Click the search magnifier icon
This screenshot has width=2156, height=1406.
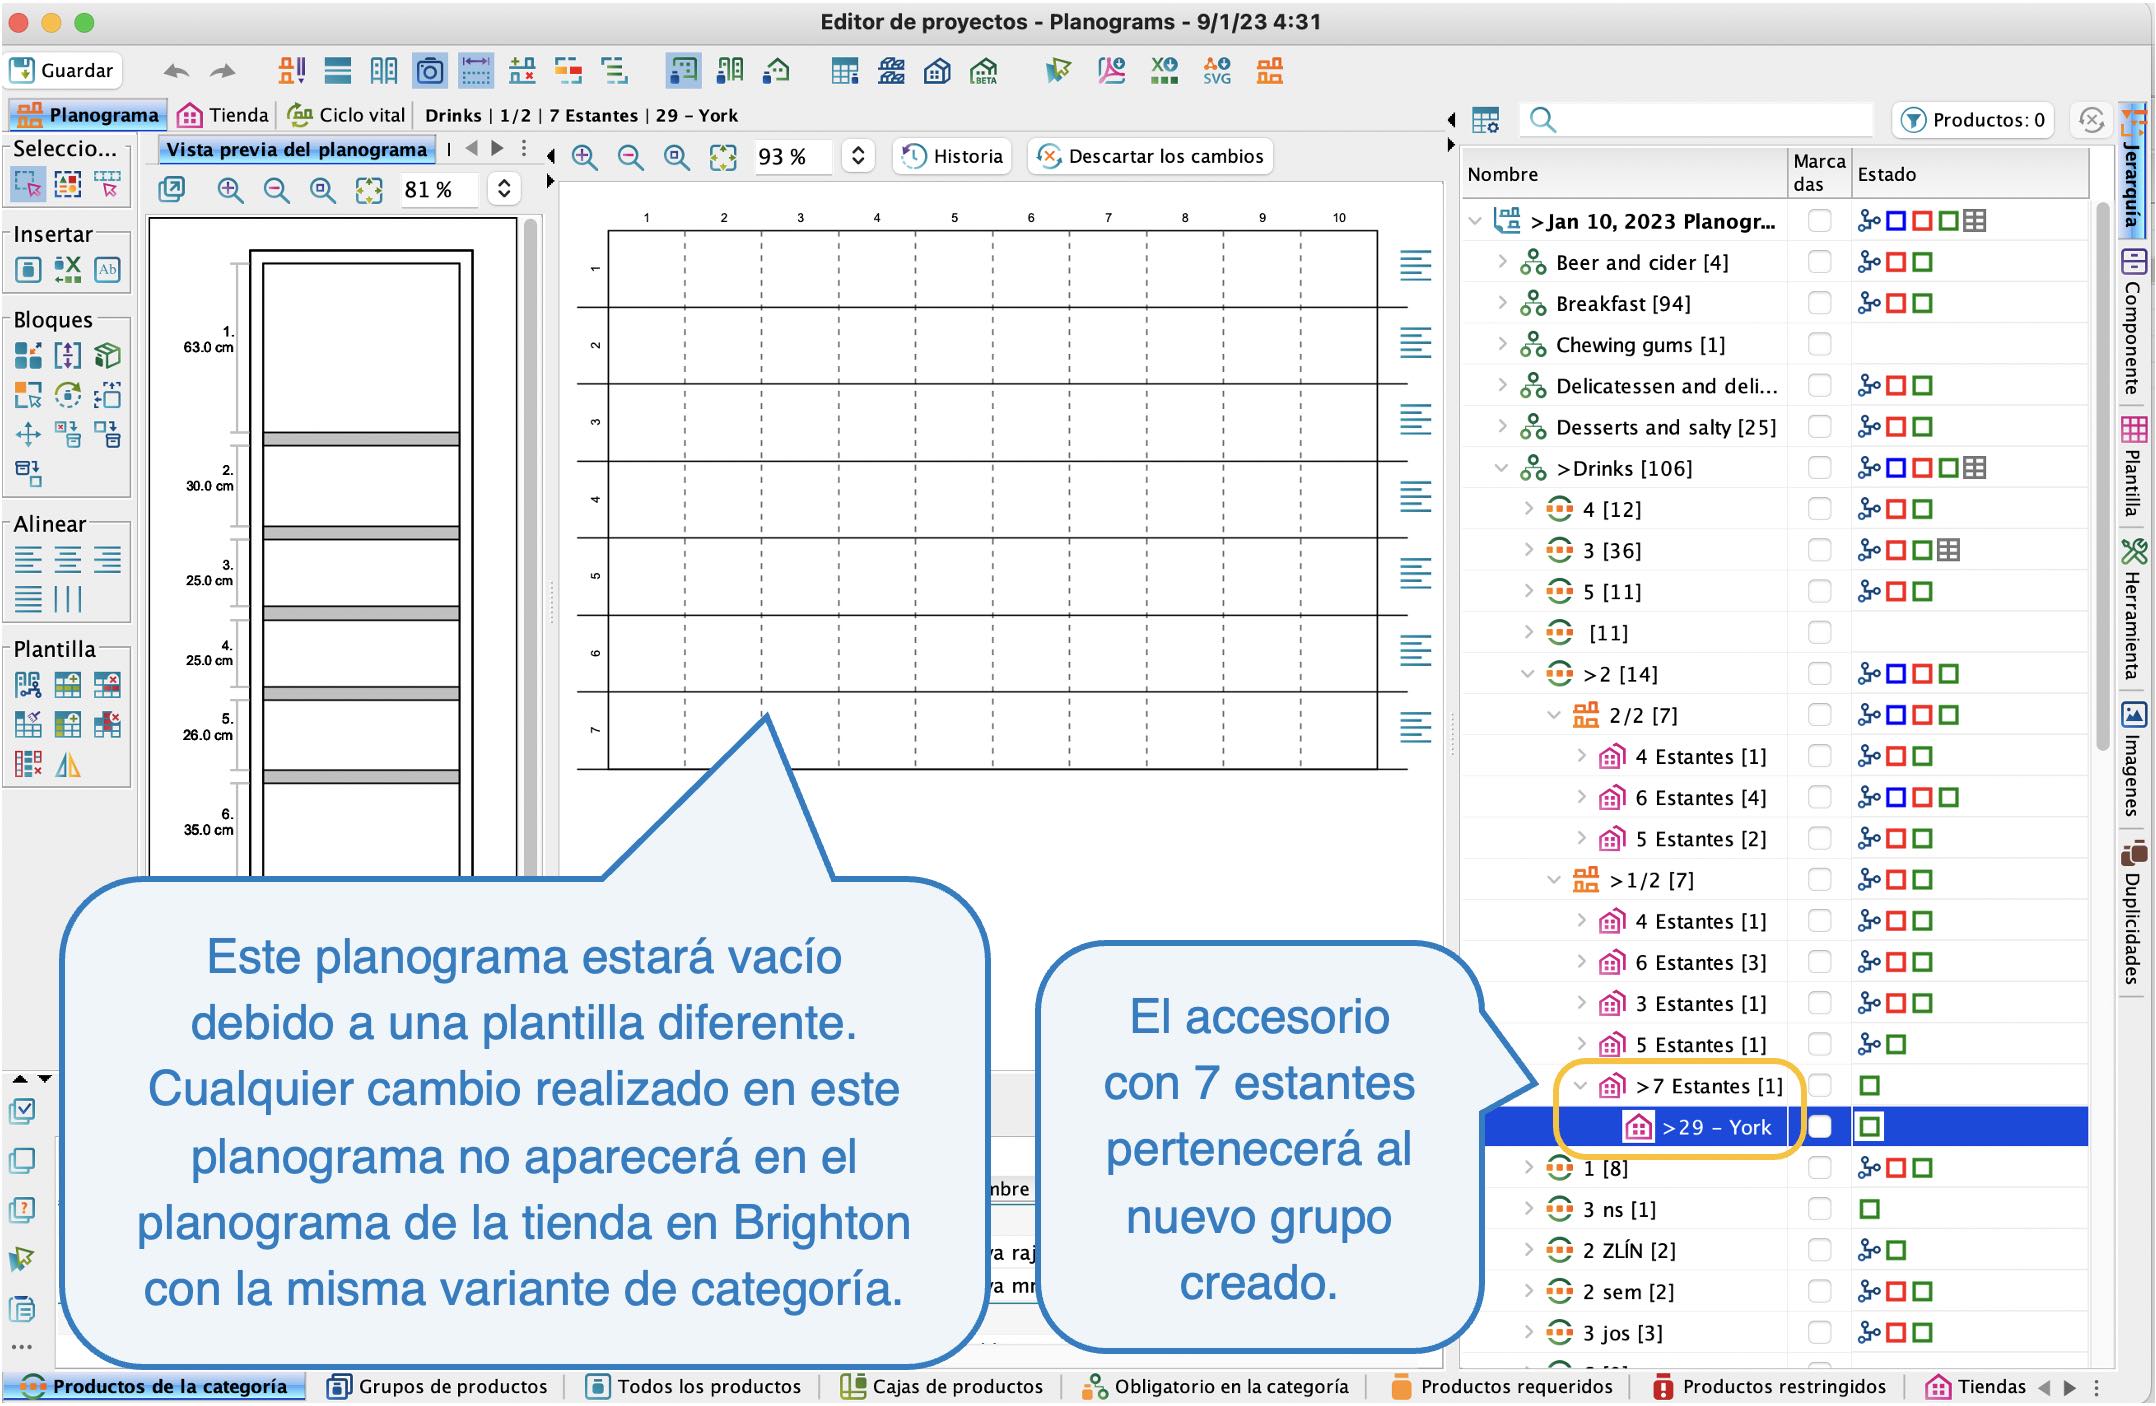pos(1543,120)
